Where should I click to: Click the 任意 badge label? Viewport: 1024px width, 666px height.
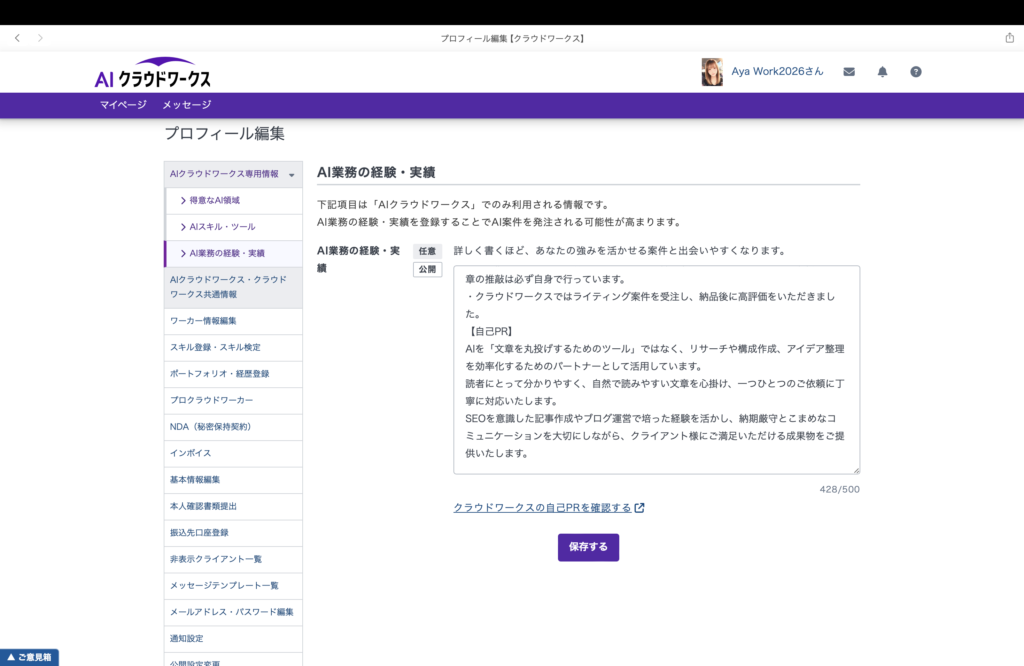click(x=428, y=251)
